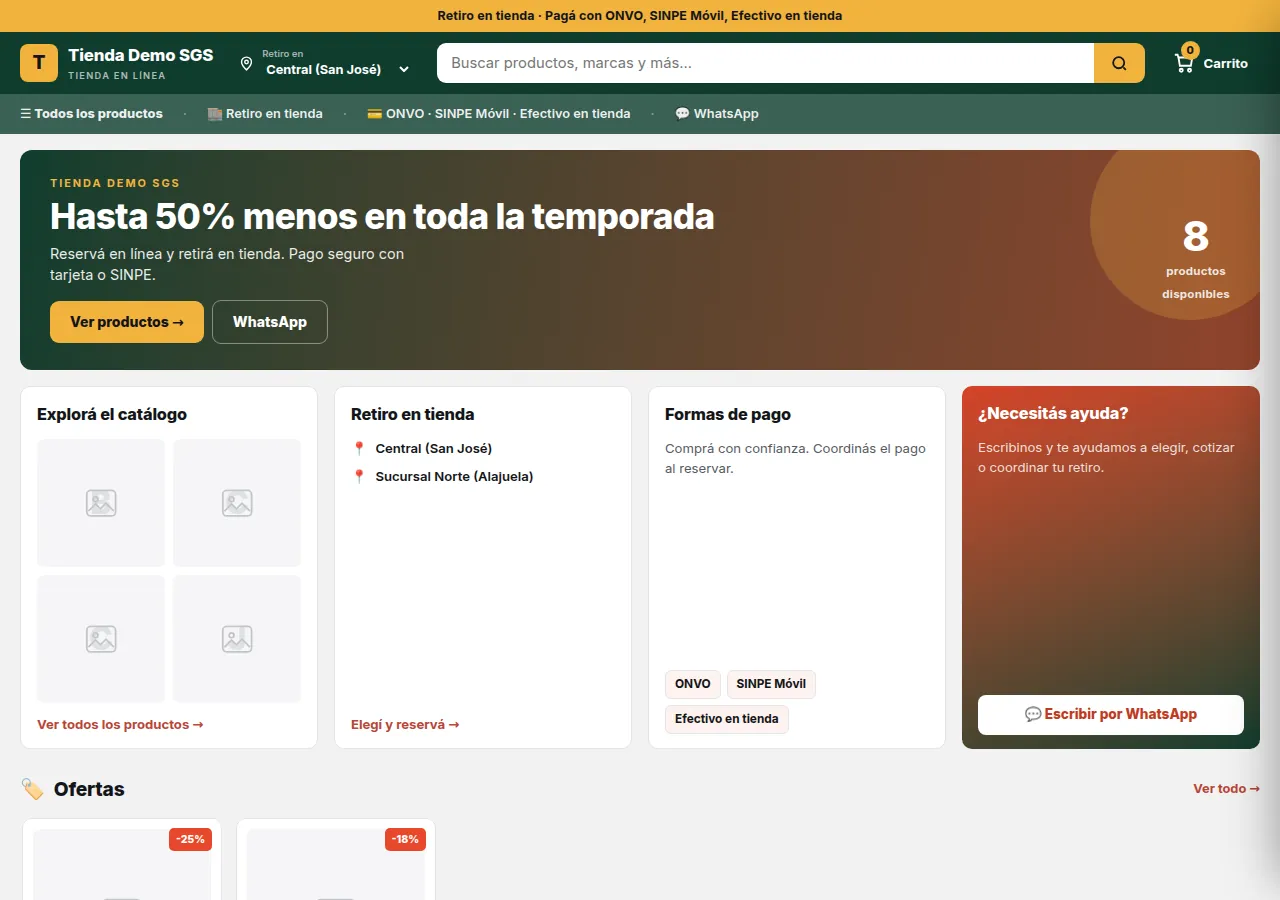Click the Hasta 50% menos headline
1280x900 pixels.
(x=382, y=216)
